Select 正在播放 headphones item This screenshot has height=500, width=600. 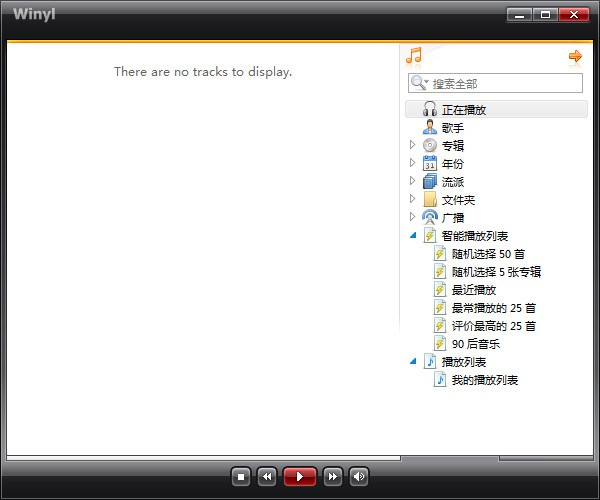click(496, 109)
